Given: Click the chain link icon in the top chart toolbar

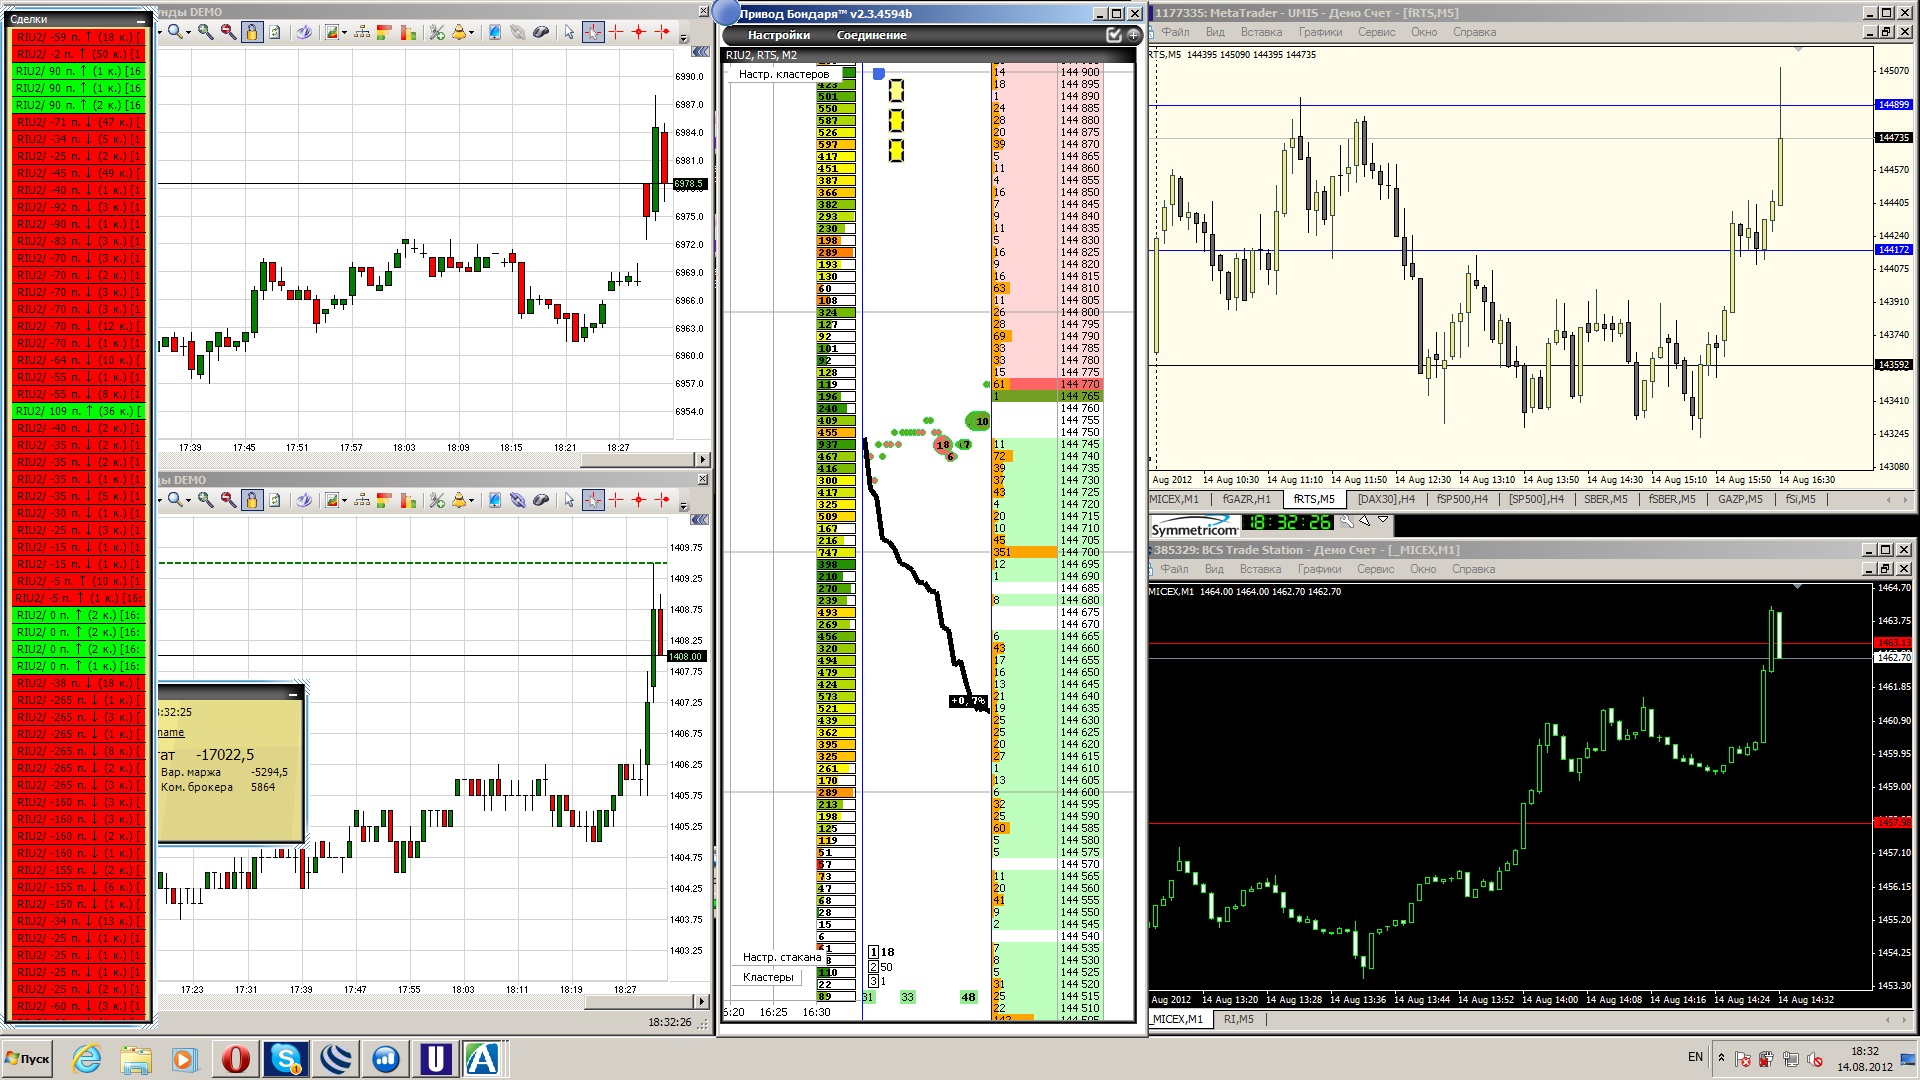Looking at the screenshot, I should pos(517,32).
